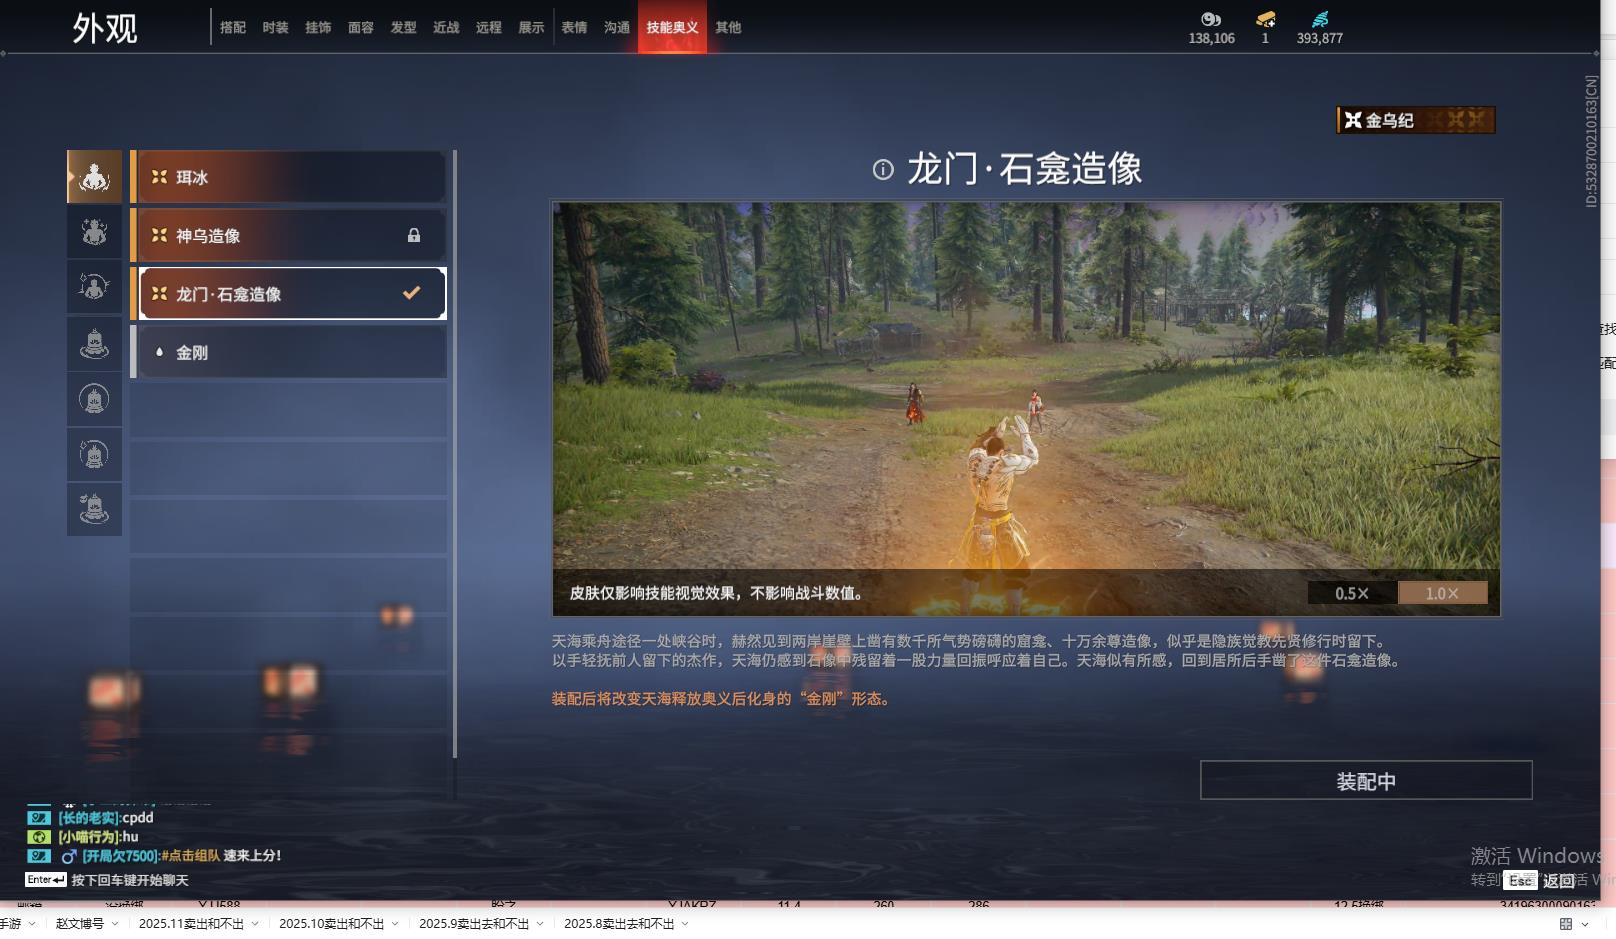The image size is (1616, 939).
Task: Open the 时装 tab
Action: point(276,28)
